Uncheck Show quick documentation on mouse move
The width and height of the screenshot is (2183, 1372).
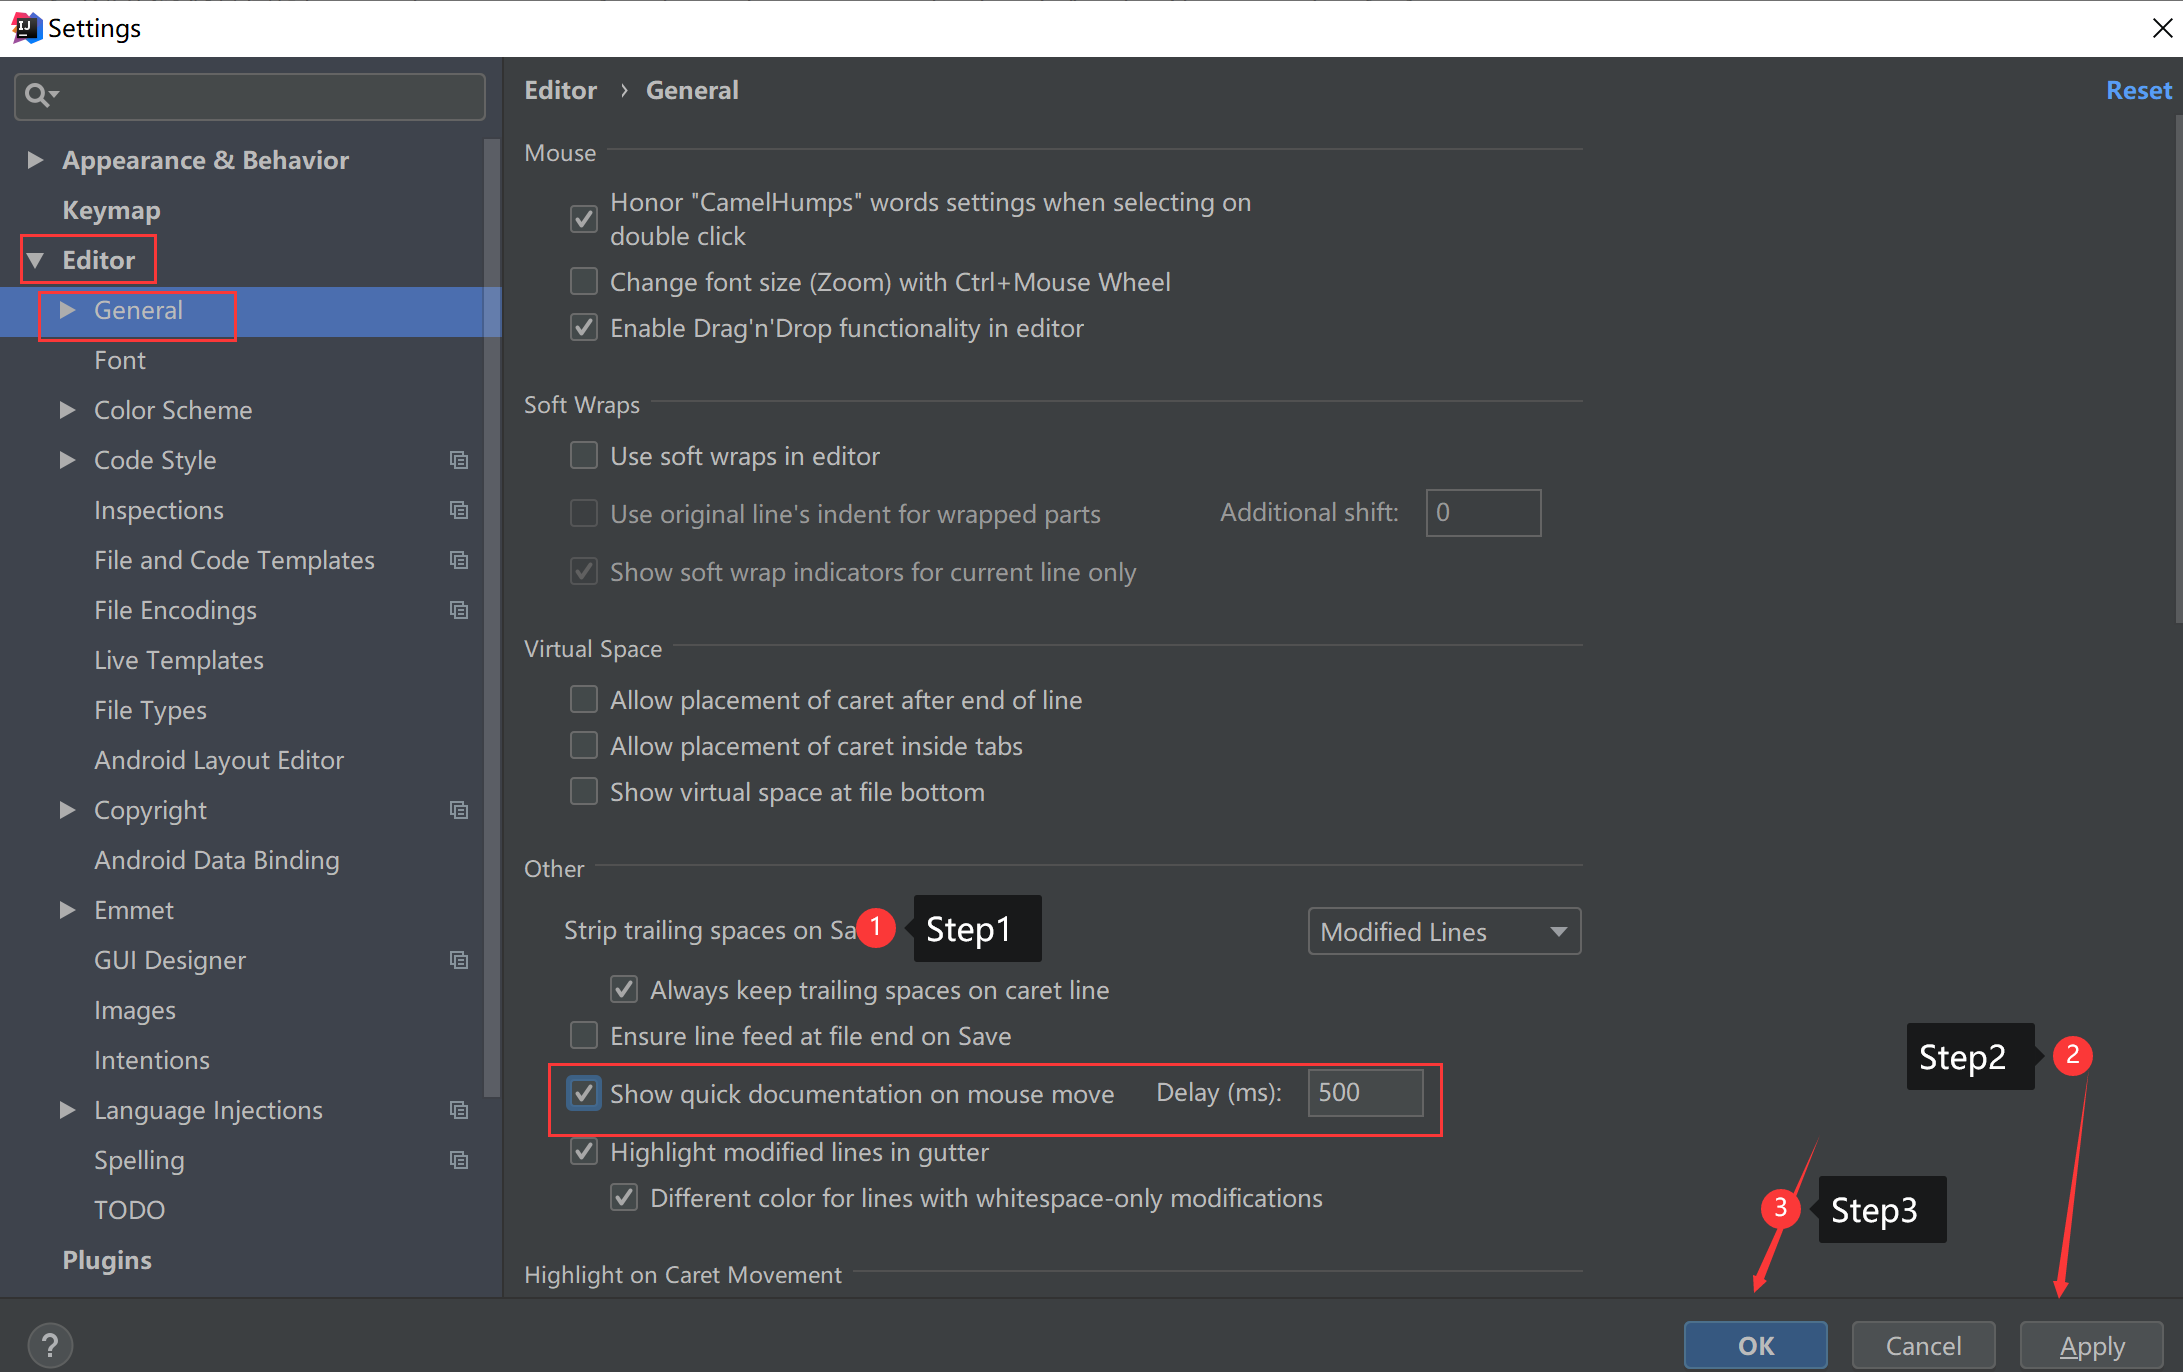click(584, 1093)
